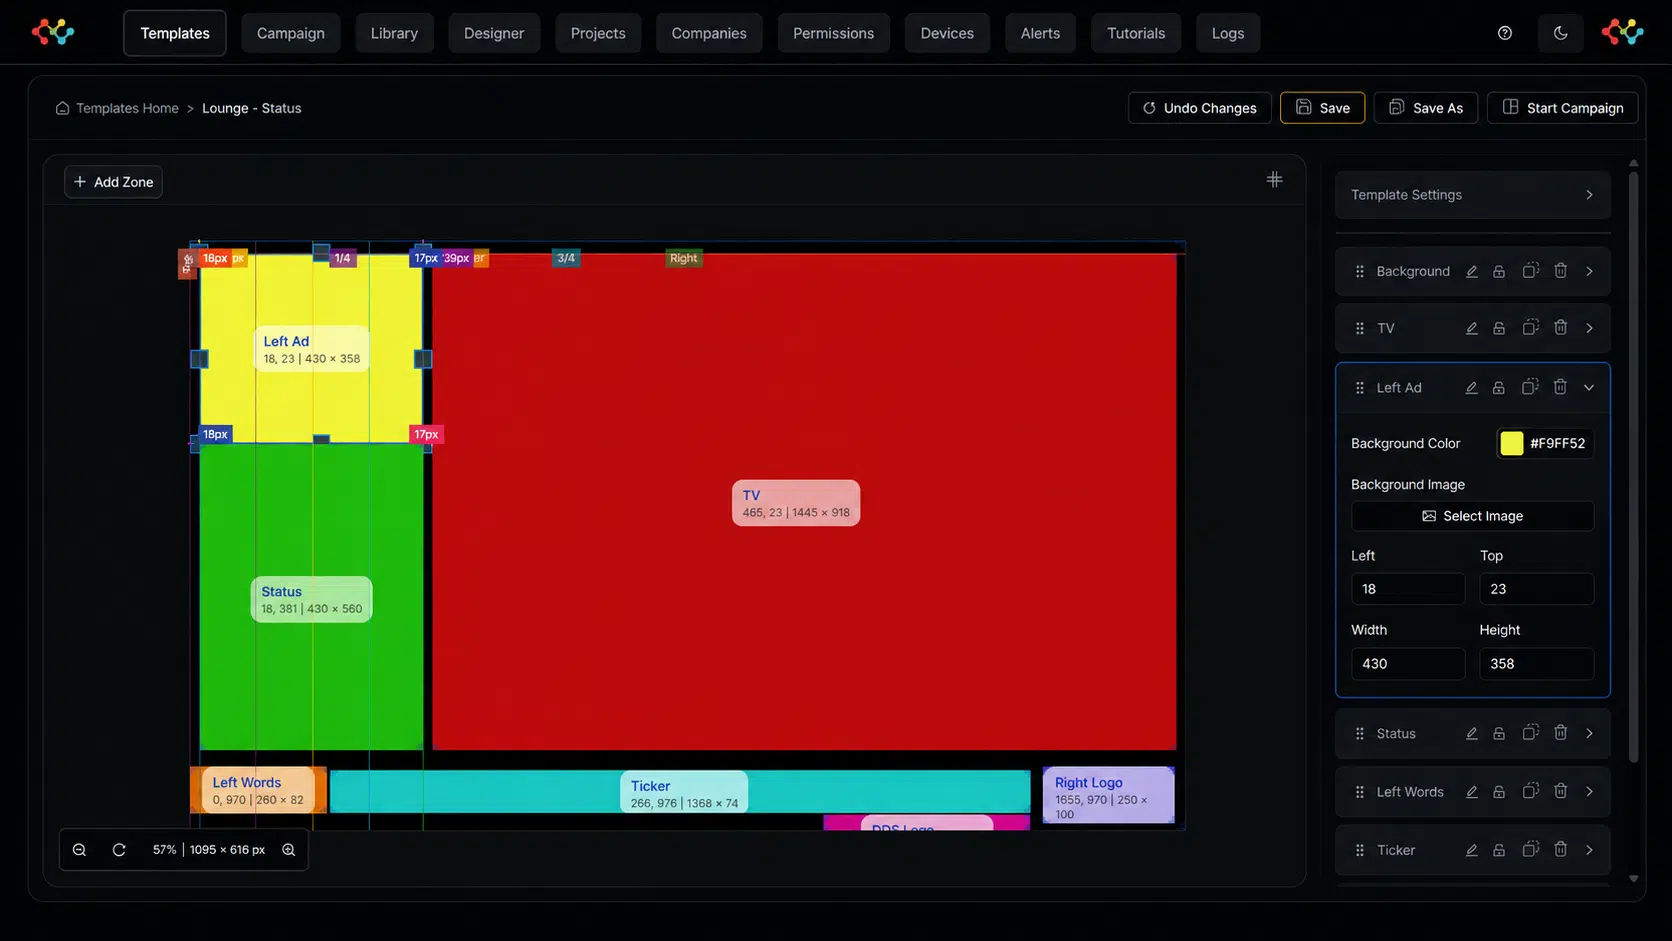The width and height of the screenshot is (1672, 941).
Task: Go to Templates Home breadcrumb
Action: [x=118, y=108]
